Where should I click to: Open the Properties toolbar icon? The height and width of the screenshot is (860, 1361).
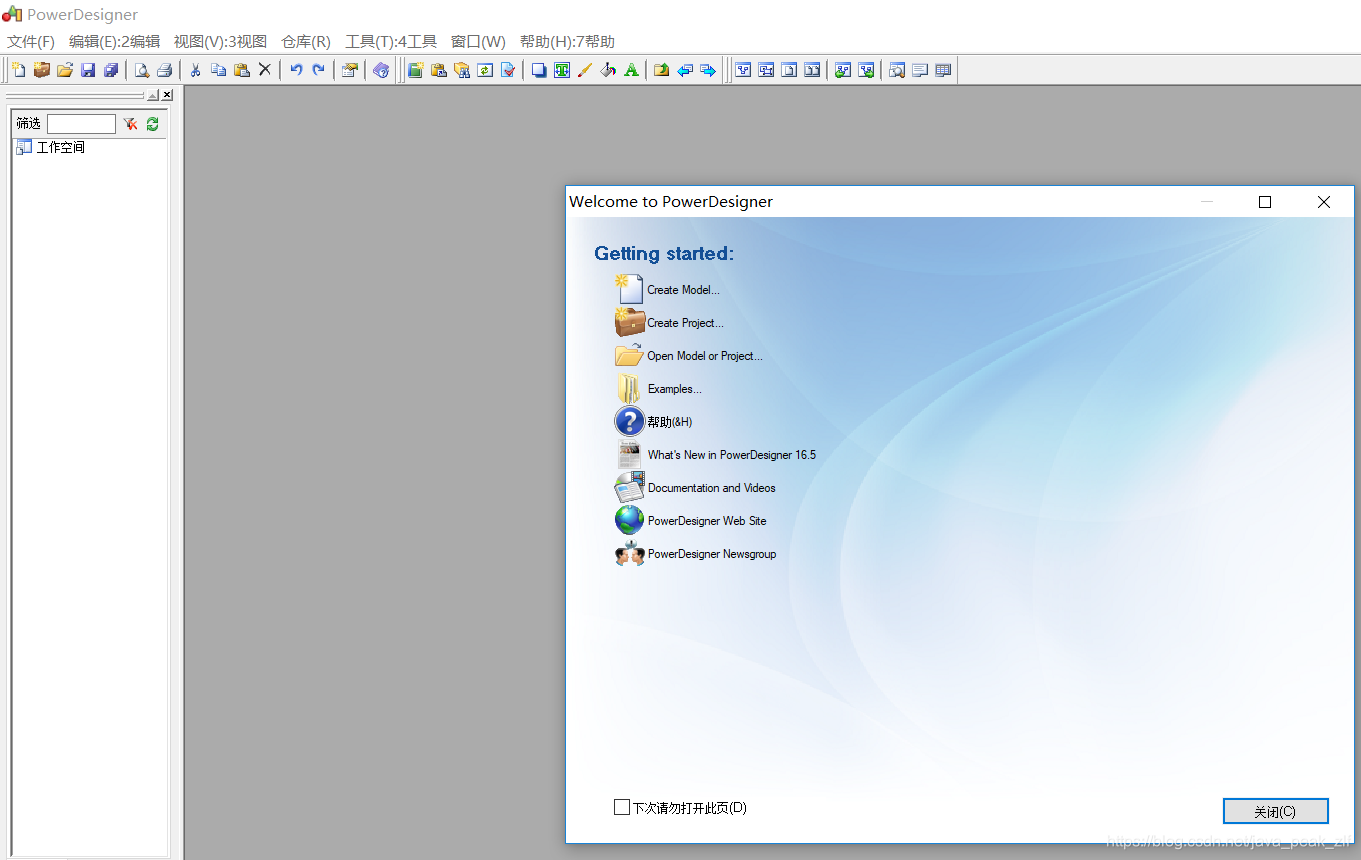tap(350, 70)
